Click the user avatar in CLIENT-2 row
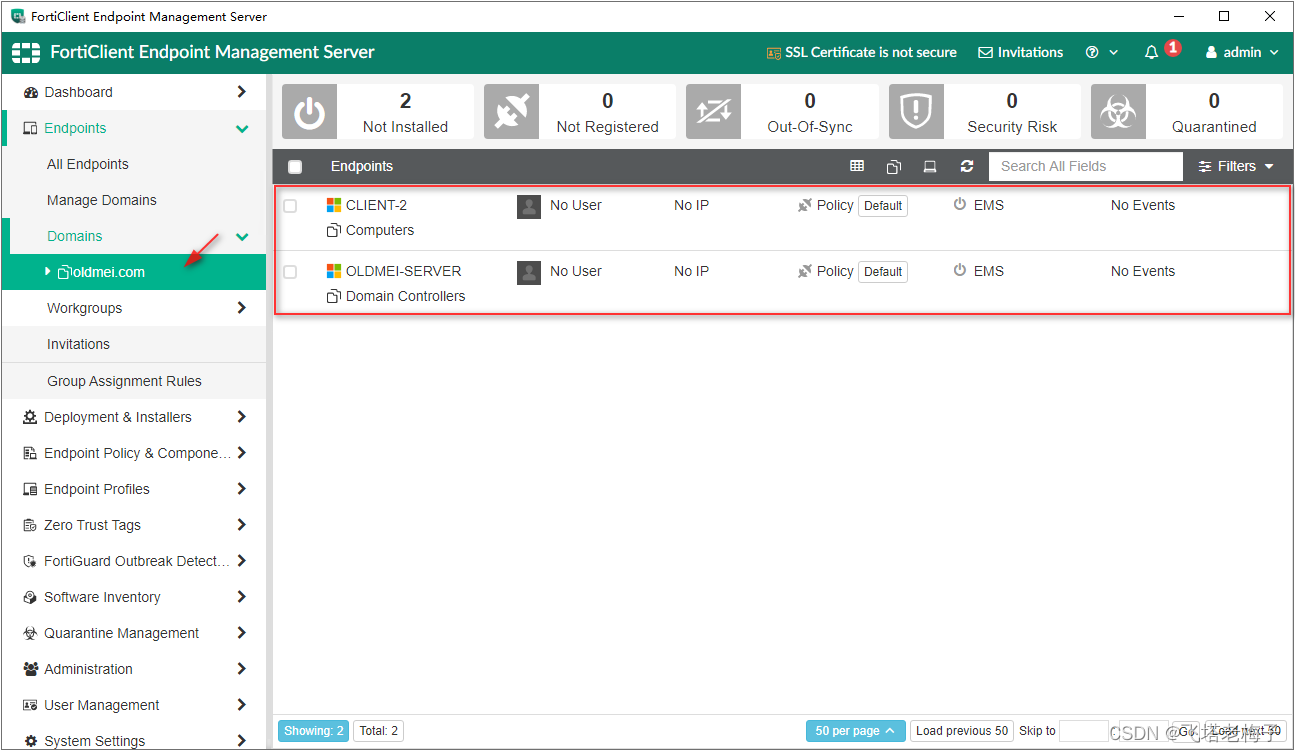The height and width of the screenshot is (752, 1295). pos(529,206)
